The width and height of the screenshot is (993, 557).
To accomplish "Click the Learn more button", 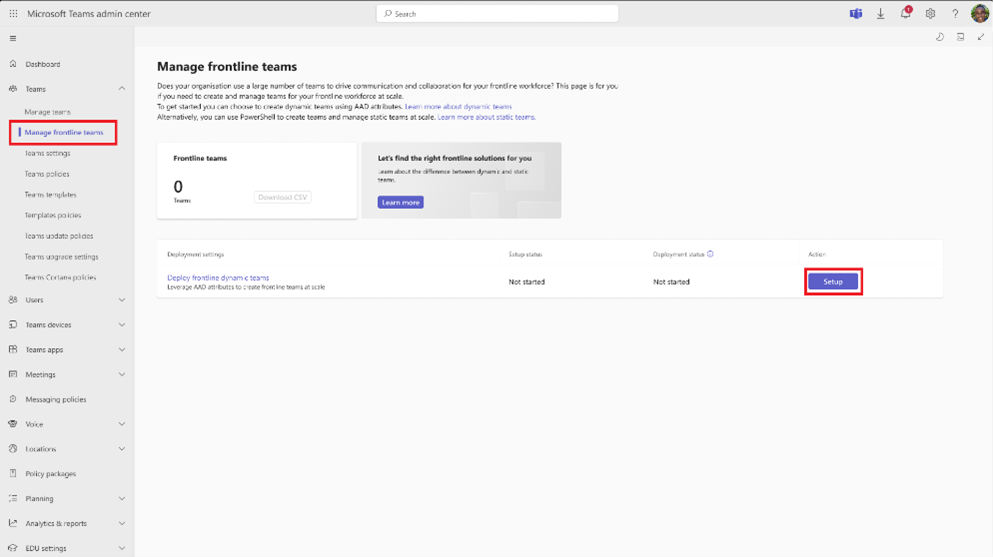I will [x=400, y=203].
